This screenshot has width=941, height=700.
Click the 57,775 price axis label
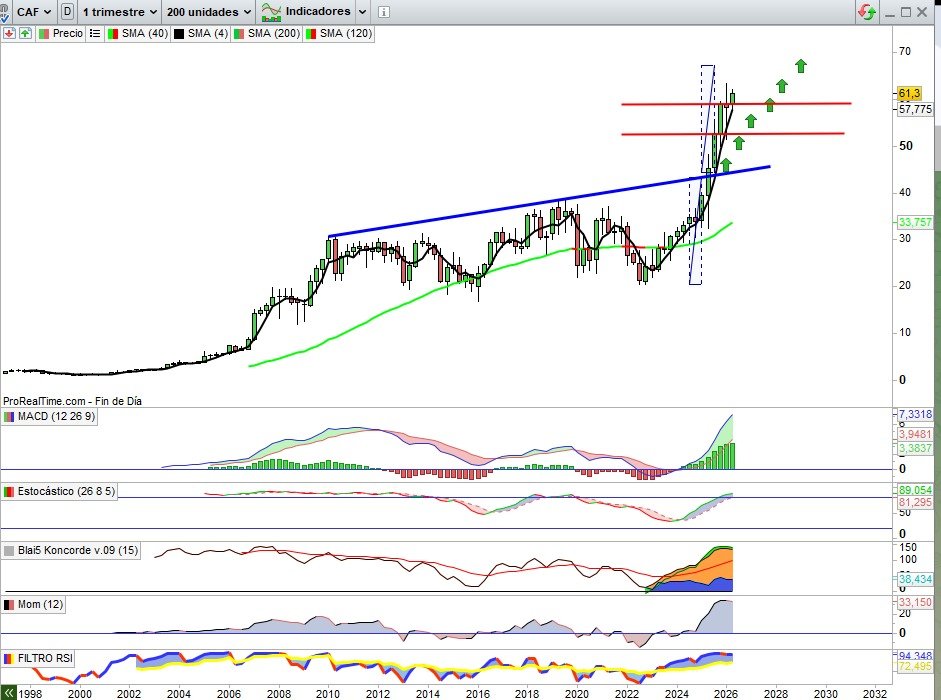[915, 109]
